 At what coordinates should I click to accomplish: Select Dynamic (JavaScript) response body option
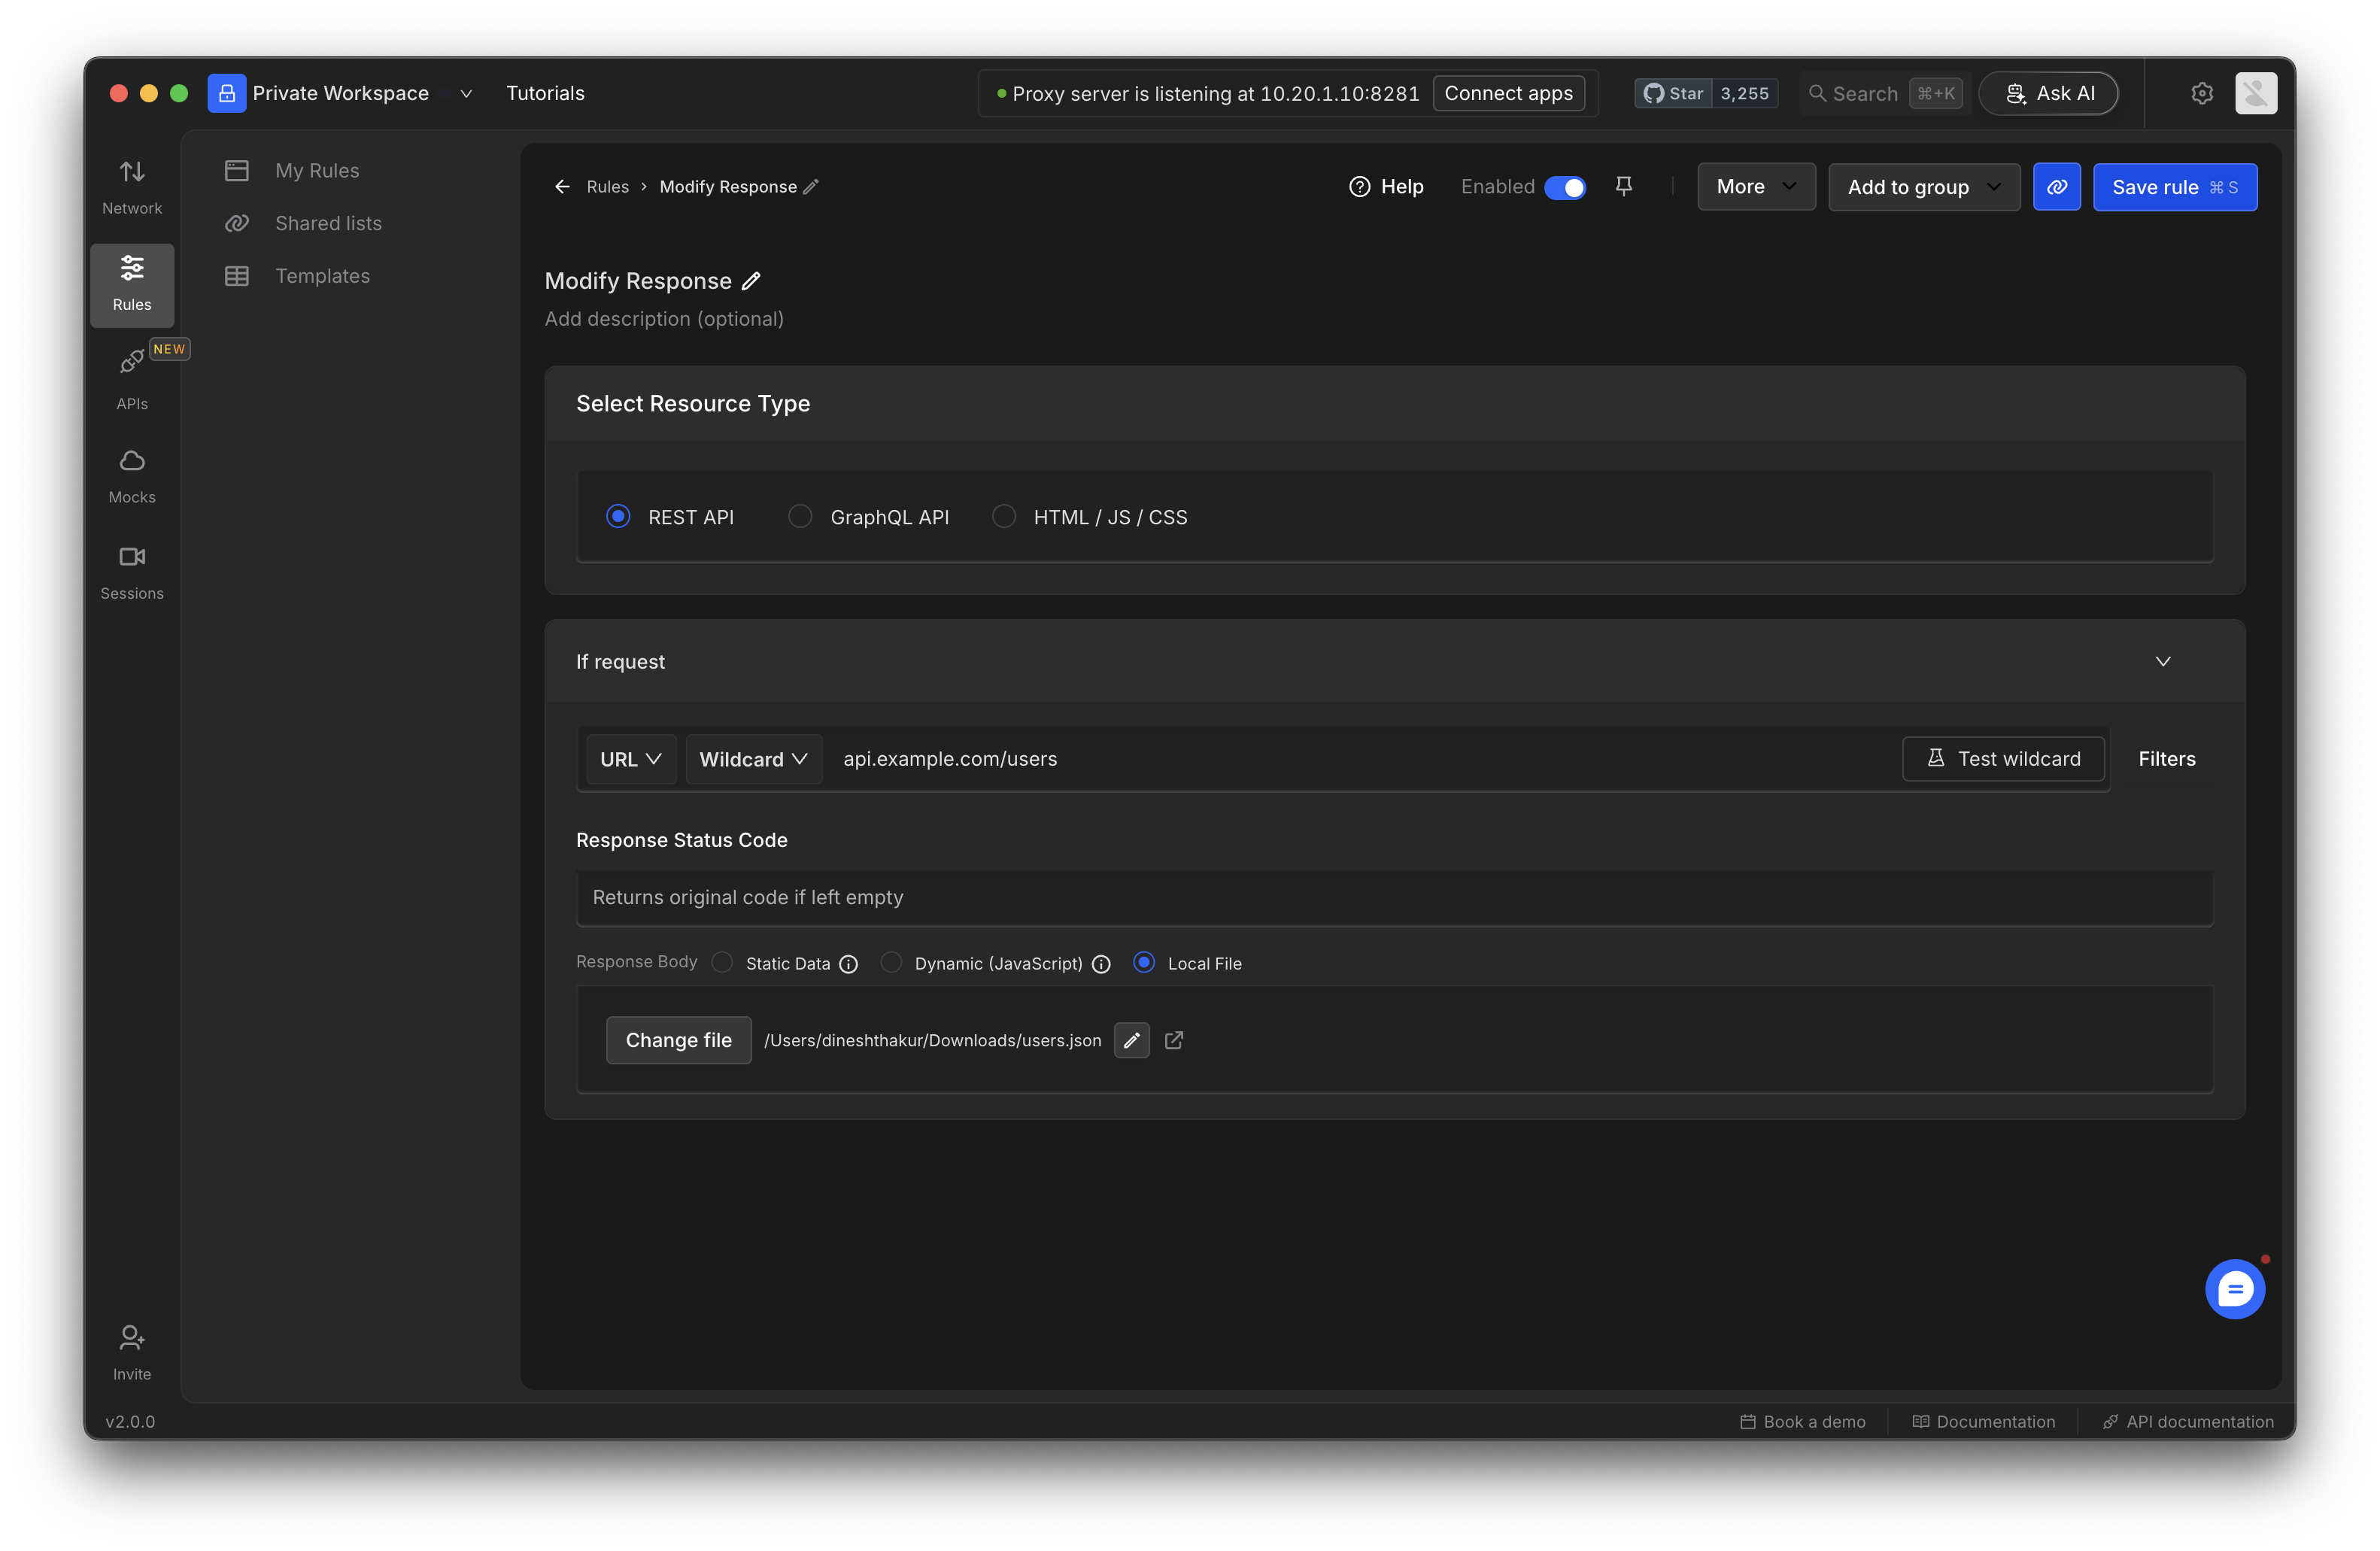point(891,962)
